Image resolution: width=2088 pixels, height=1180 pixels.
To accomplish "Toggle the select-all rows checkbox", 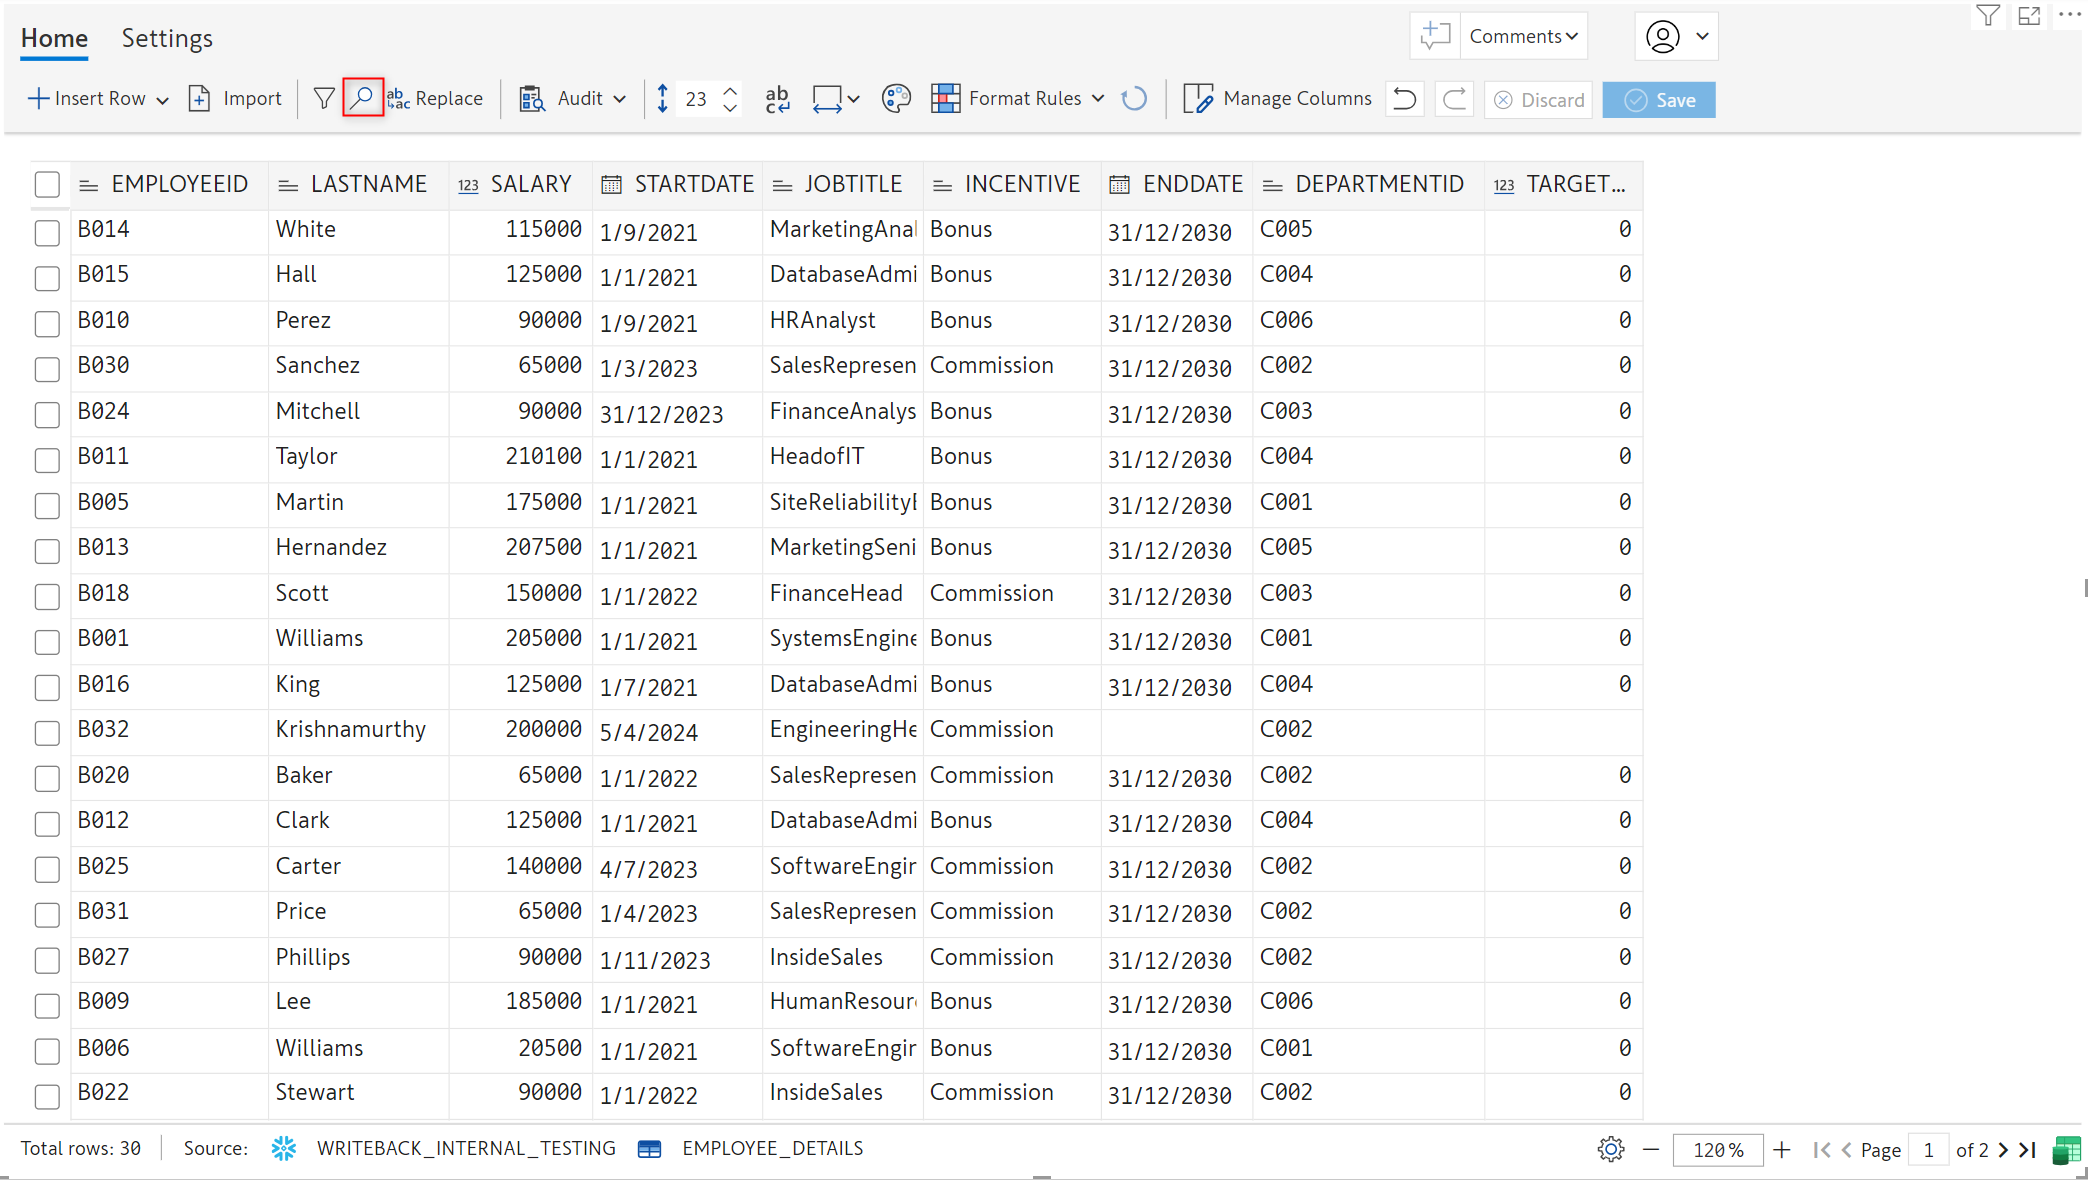I will [47, 185].
